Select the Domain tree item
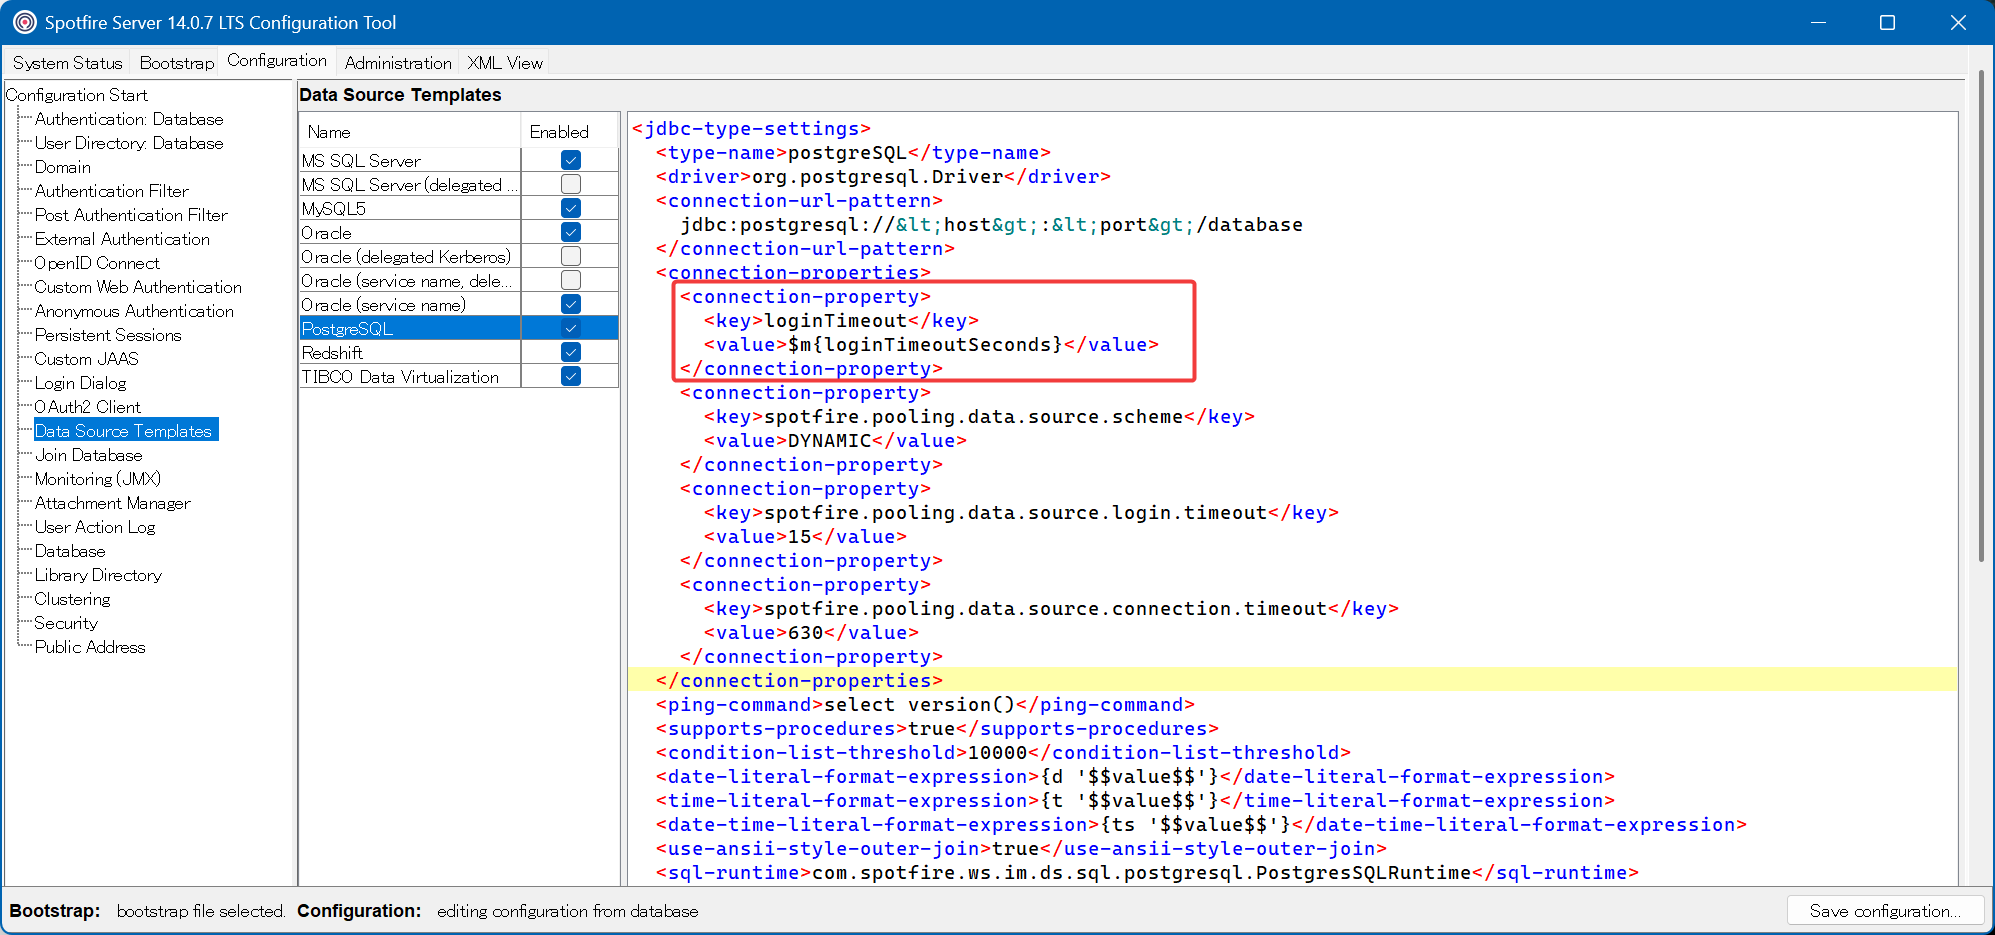 [x=63, y=167]
